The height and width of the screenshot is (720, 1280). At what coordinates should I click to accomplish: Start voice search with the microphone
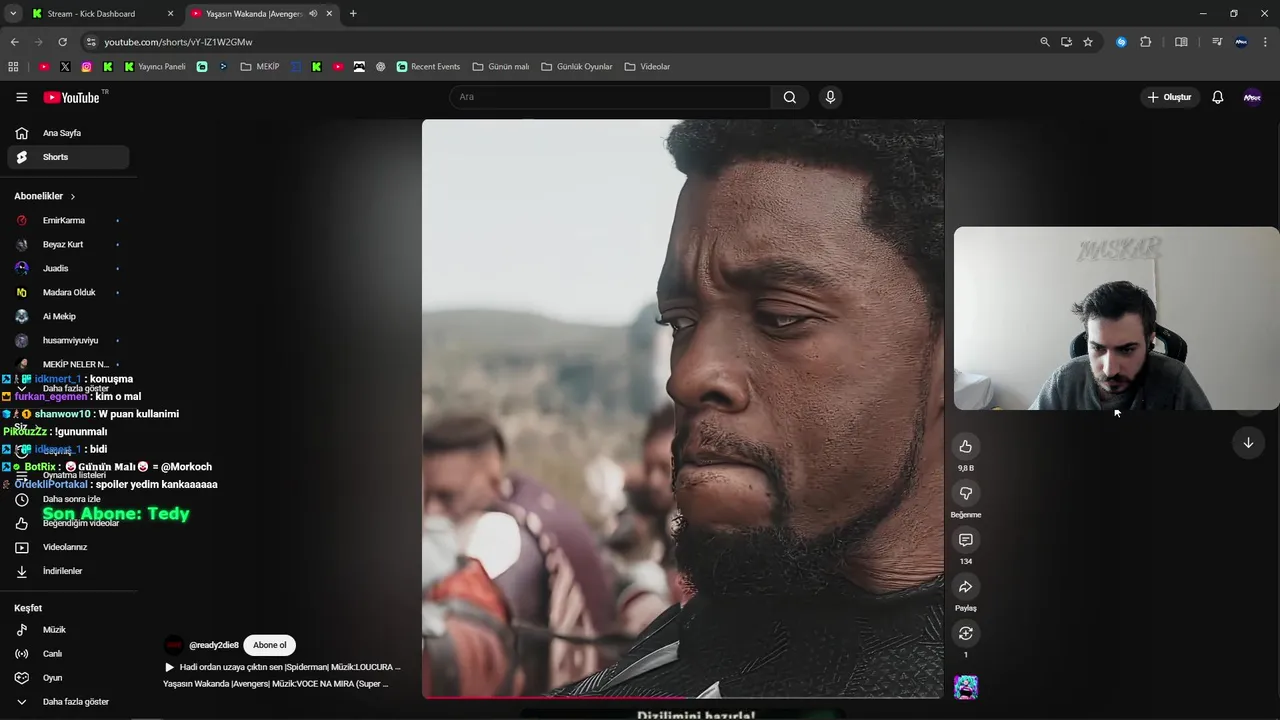coord(830,97)
